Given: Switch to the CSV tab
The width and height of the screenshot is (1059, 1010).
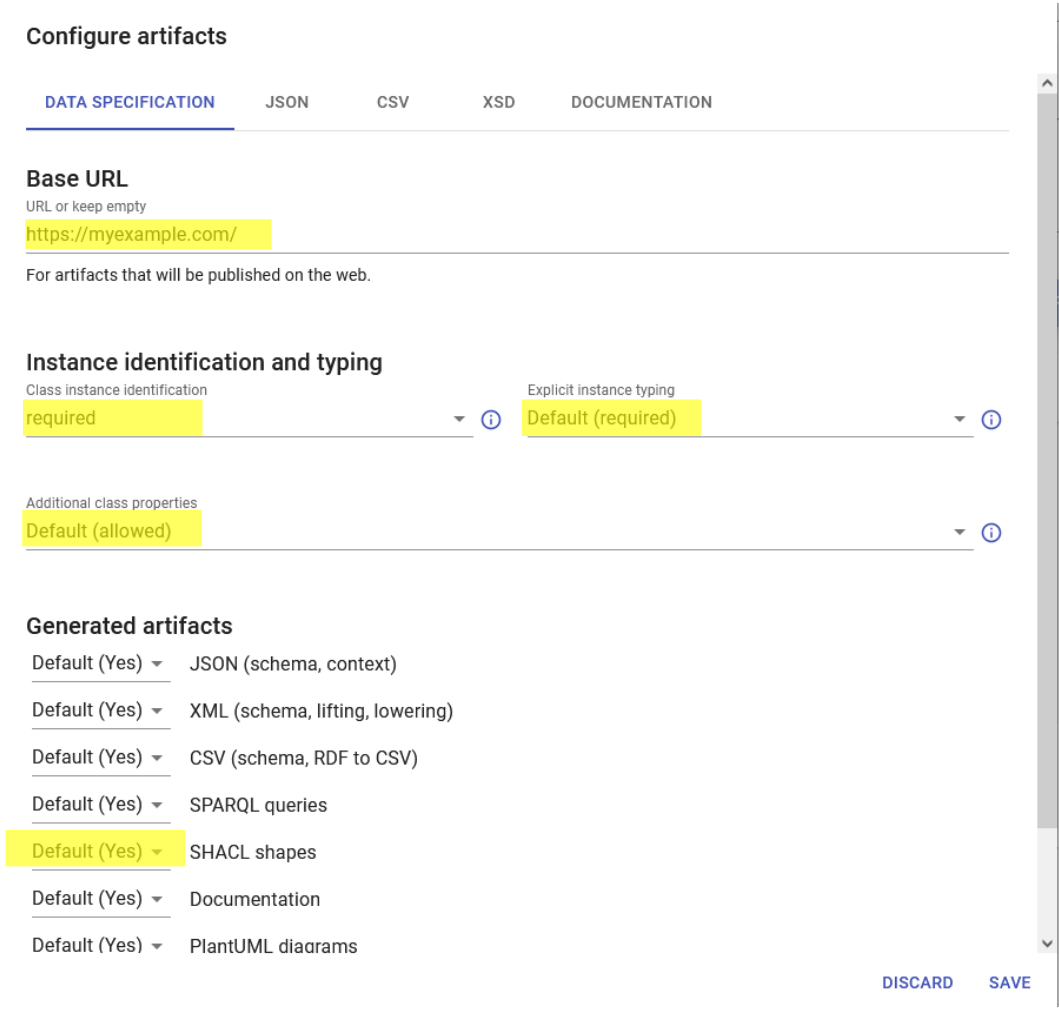Looking at the screenshot, I should (393, 102).
